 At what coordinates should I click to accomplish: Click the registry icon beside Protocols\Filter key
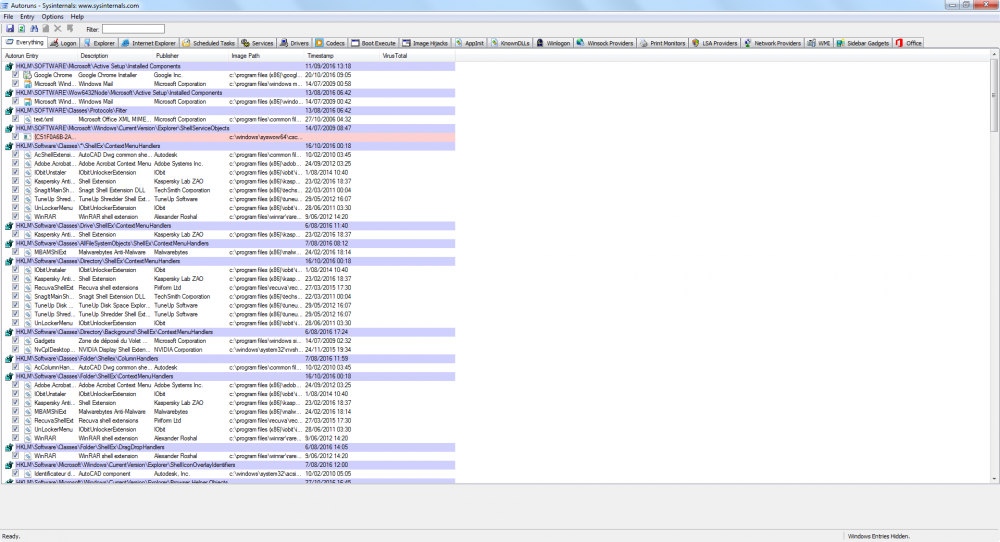tap(9, 110)
